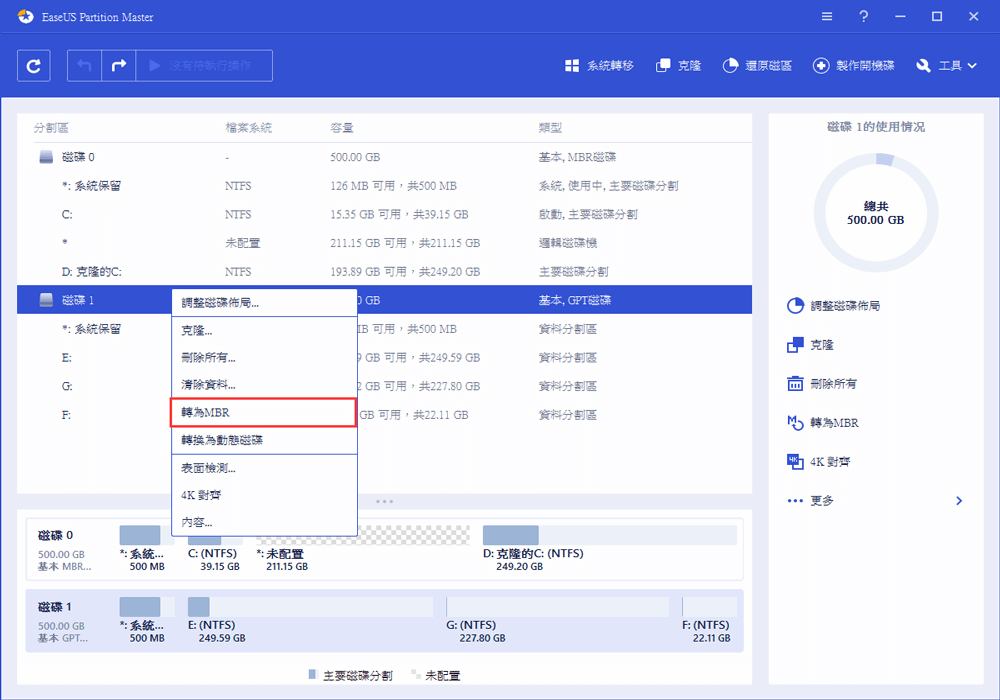Click the disk usage donut chart

(876, 214)
